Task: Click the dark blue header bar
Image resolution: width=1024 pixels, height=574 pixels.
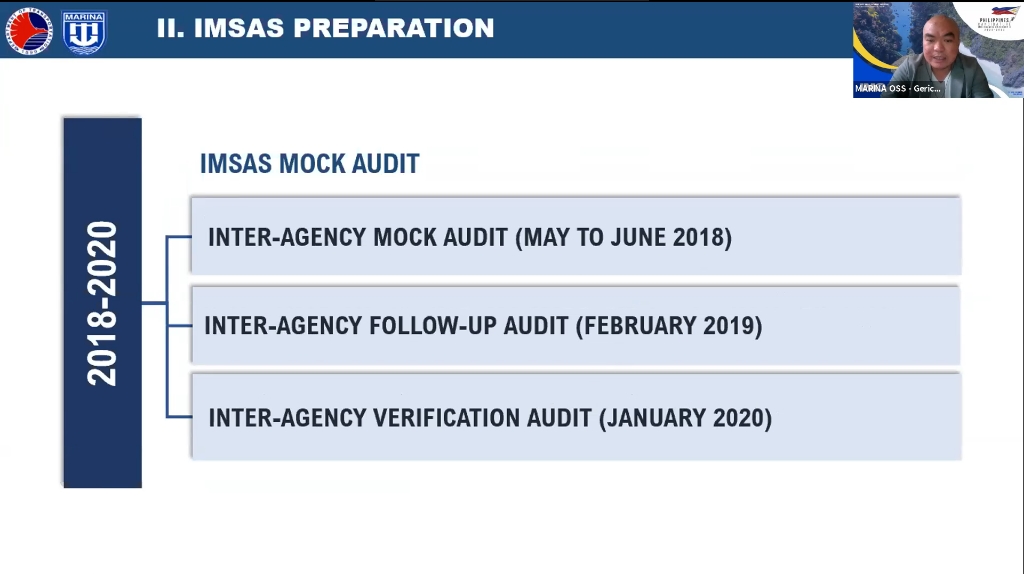Action: pyautogui.click(x=426, y=29)
